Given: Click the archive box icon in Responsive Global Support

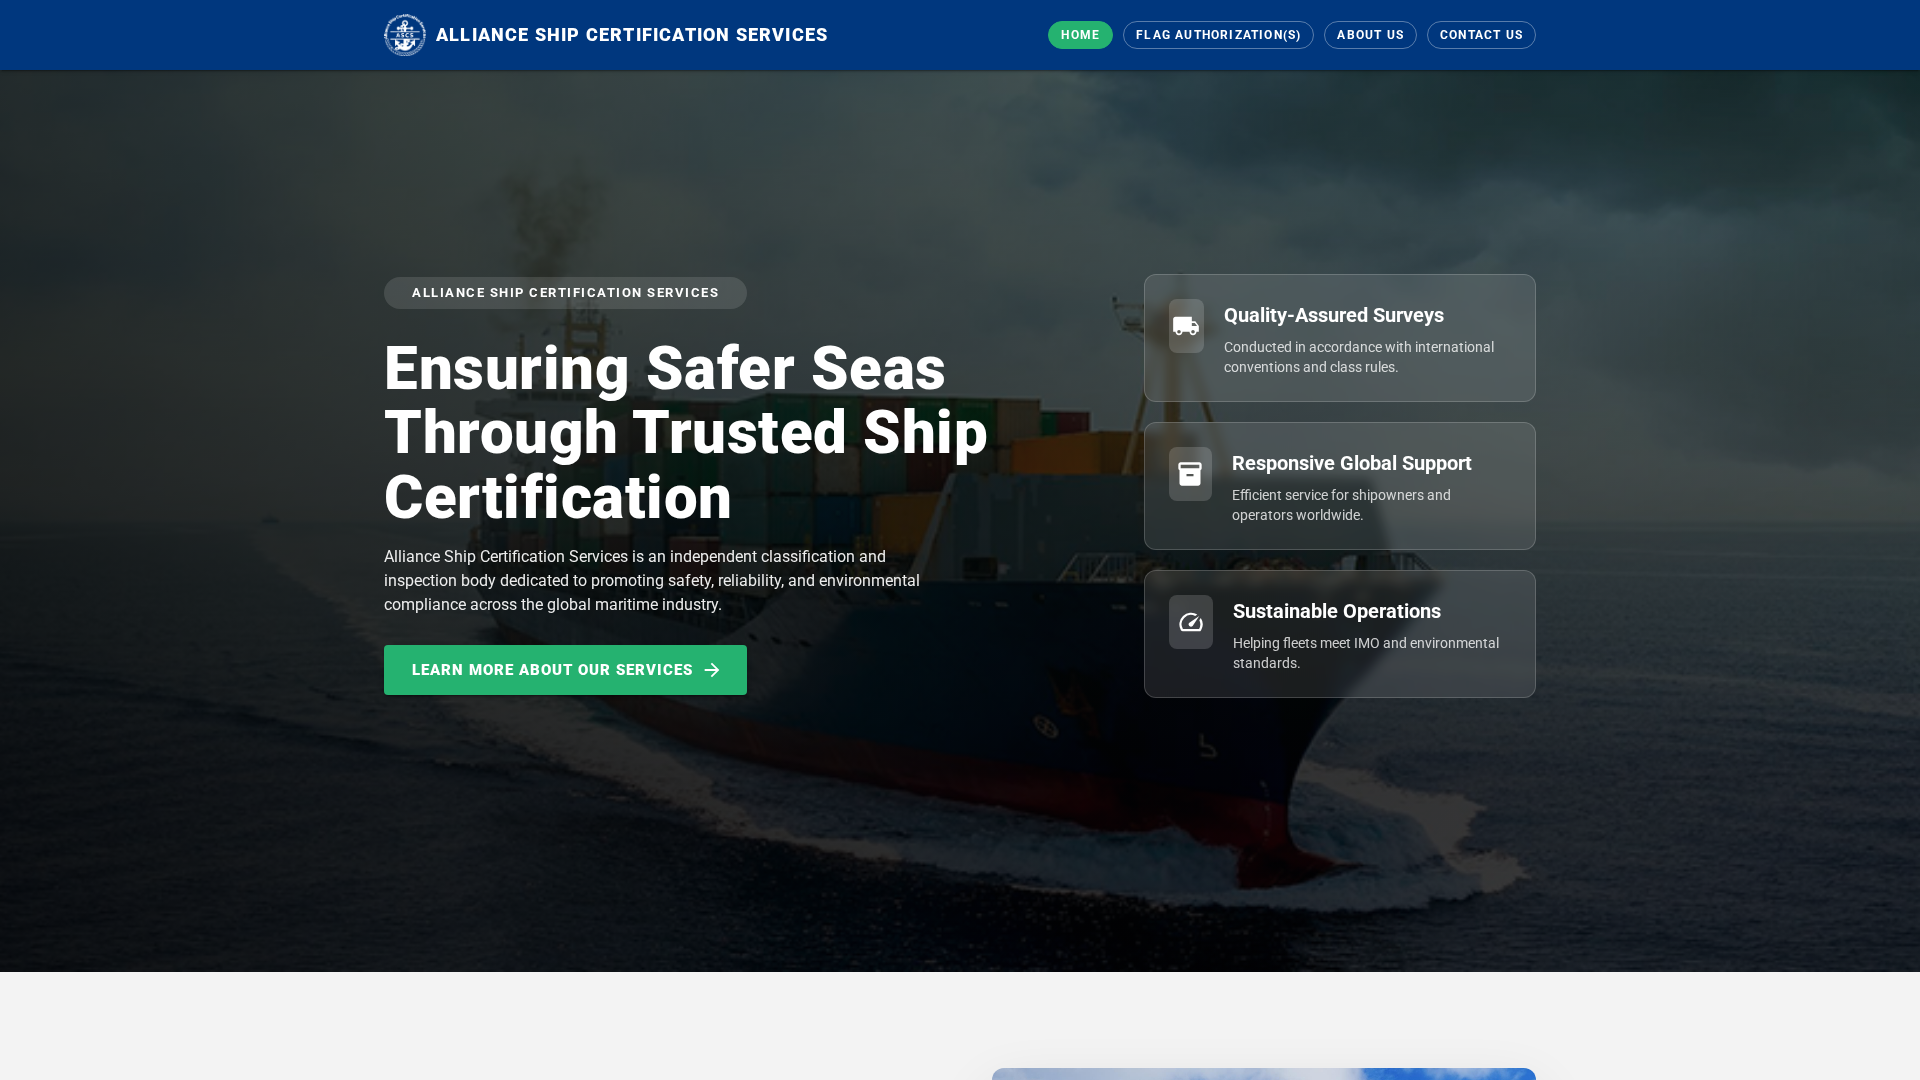Looking at the screenshot, I should click(x=1190, y=474).
